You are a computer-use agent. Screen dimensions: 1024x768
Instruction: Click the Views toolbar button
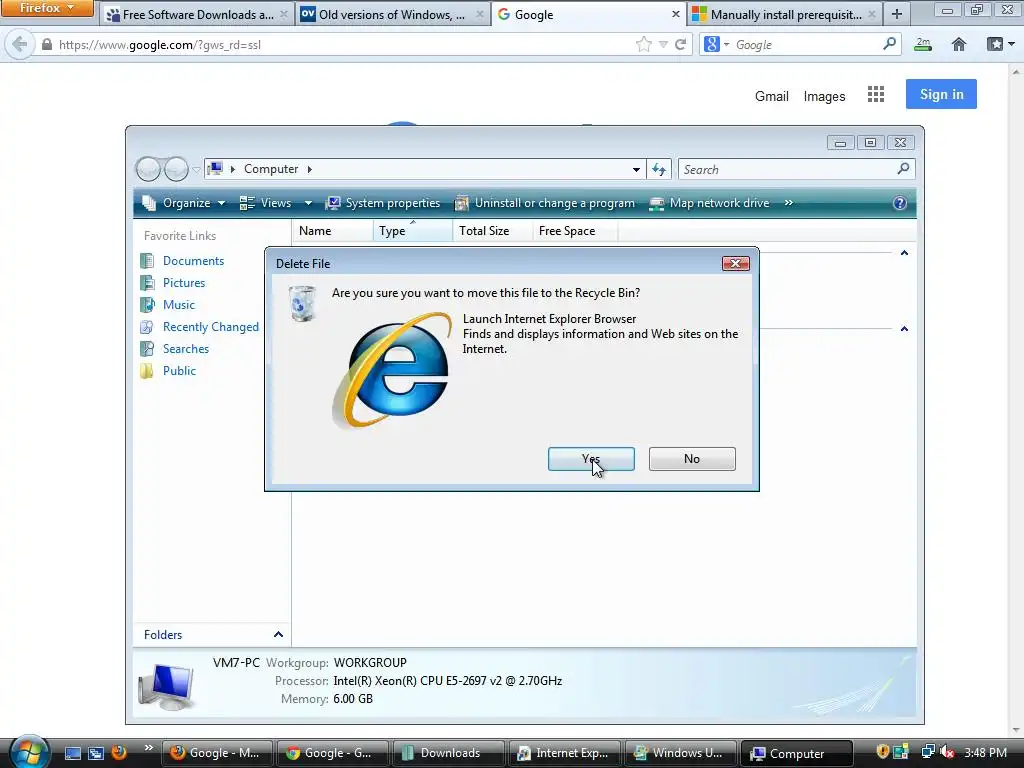coord(266,203)
